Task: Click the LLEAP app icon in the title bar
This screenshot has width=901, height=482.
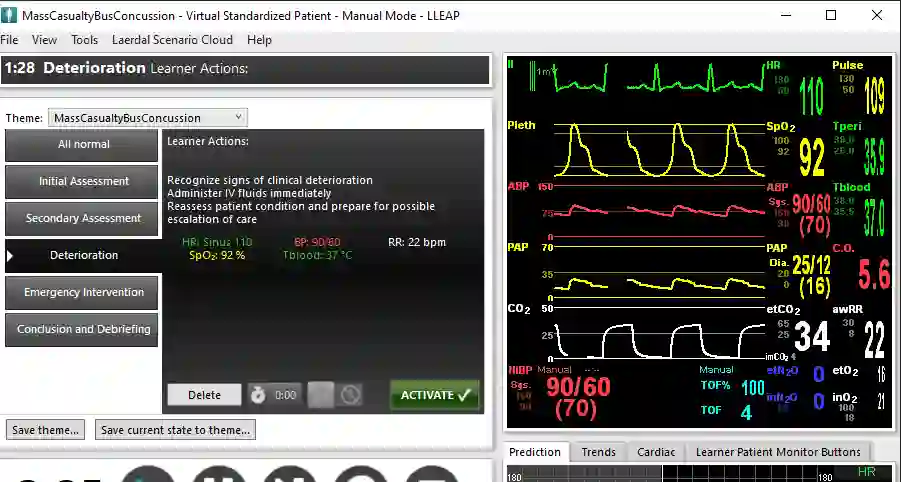Action: [x=9, y=15]
